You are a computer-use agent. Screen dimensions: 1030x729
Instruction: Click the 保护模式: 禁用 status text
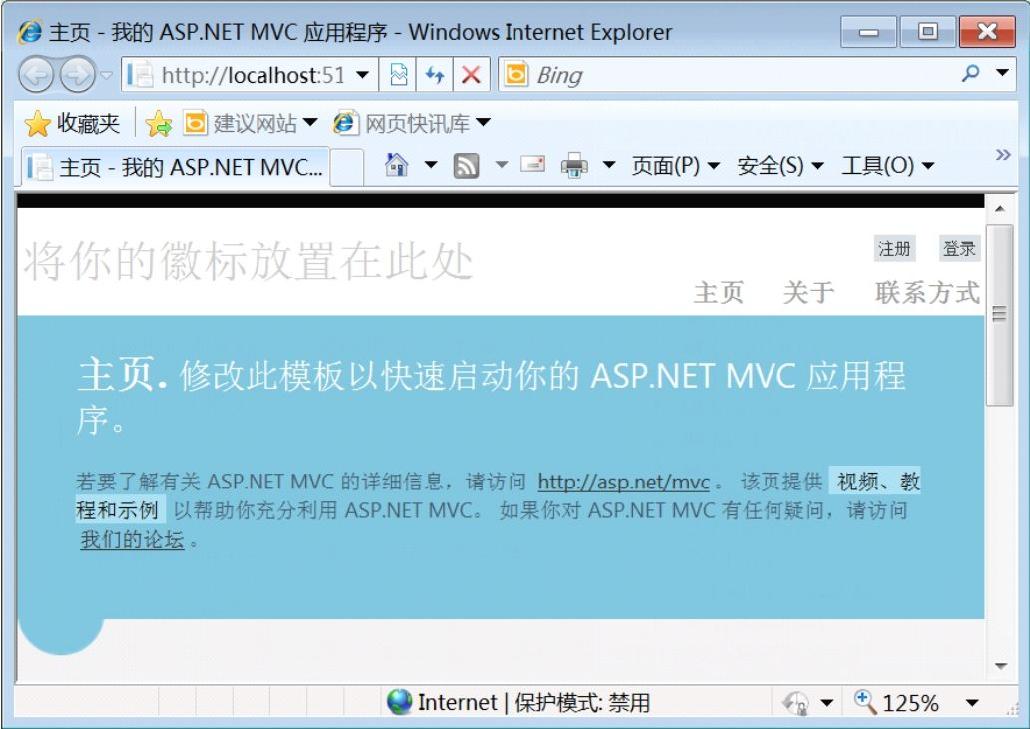click(x=582, y=703)
